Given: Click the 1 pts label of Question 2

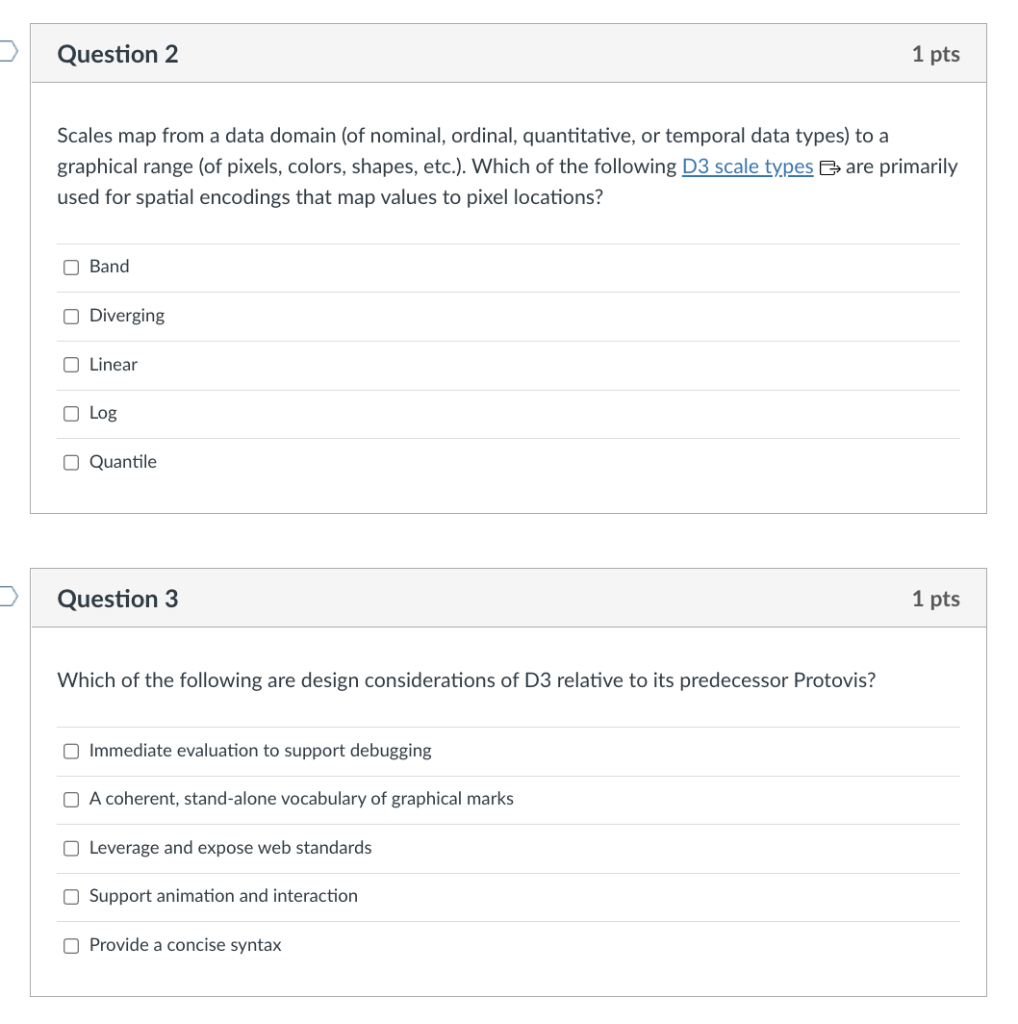Looking at the screenshot, I should [x=935, y=54].
